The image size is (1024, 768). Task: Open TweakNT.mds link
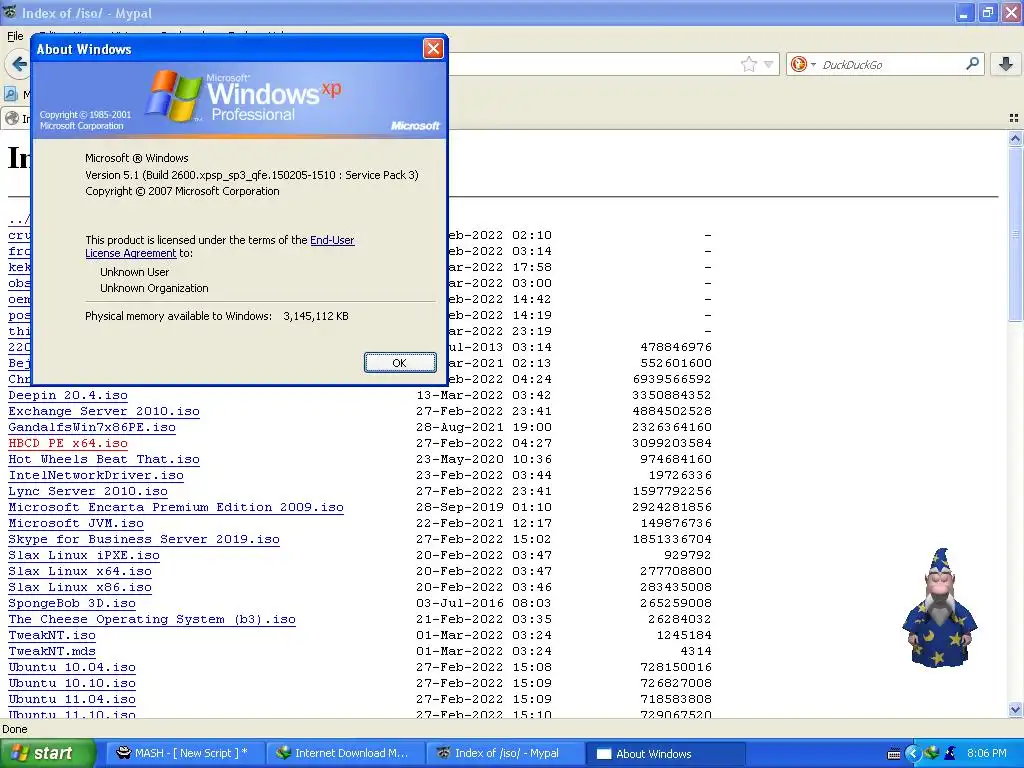tap(52, 651)
